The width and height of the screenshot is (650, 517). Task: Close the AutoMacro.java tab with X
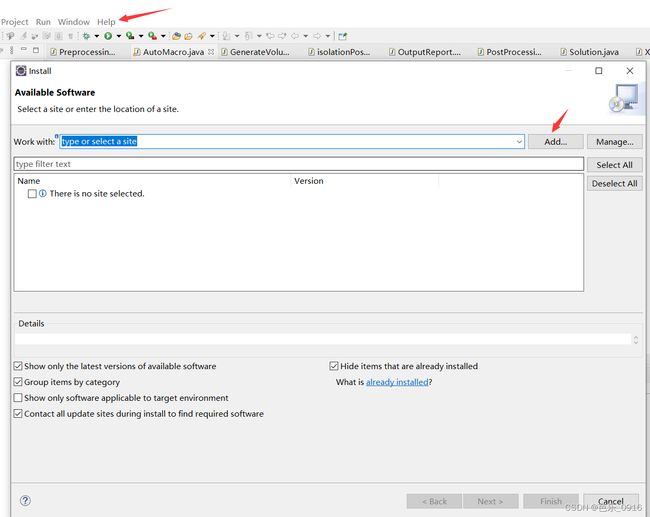tap(211, 52)
